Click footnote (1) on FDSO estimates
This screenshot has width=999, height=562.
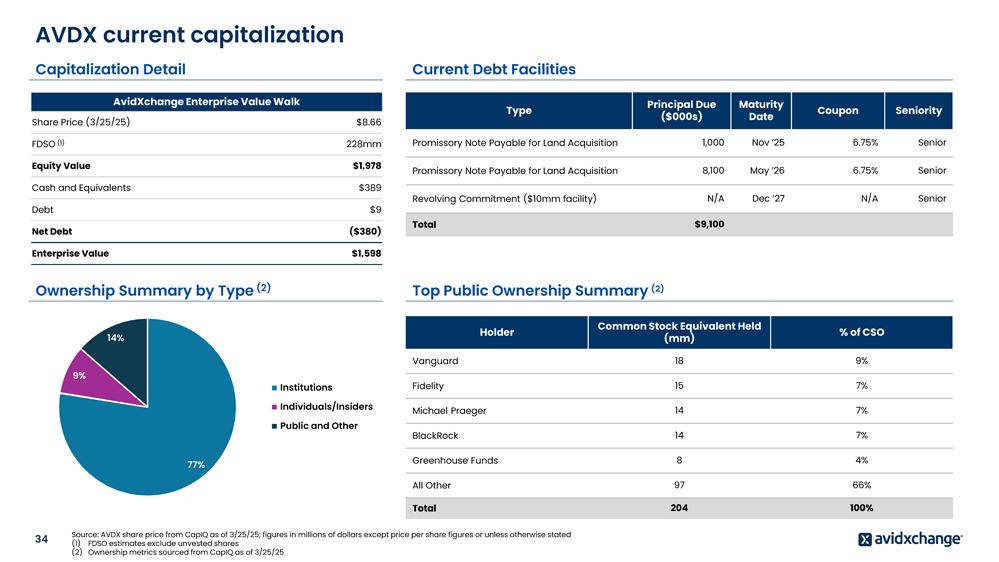(155, 544)
